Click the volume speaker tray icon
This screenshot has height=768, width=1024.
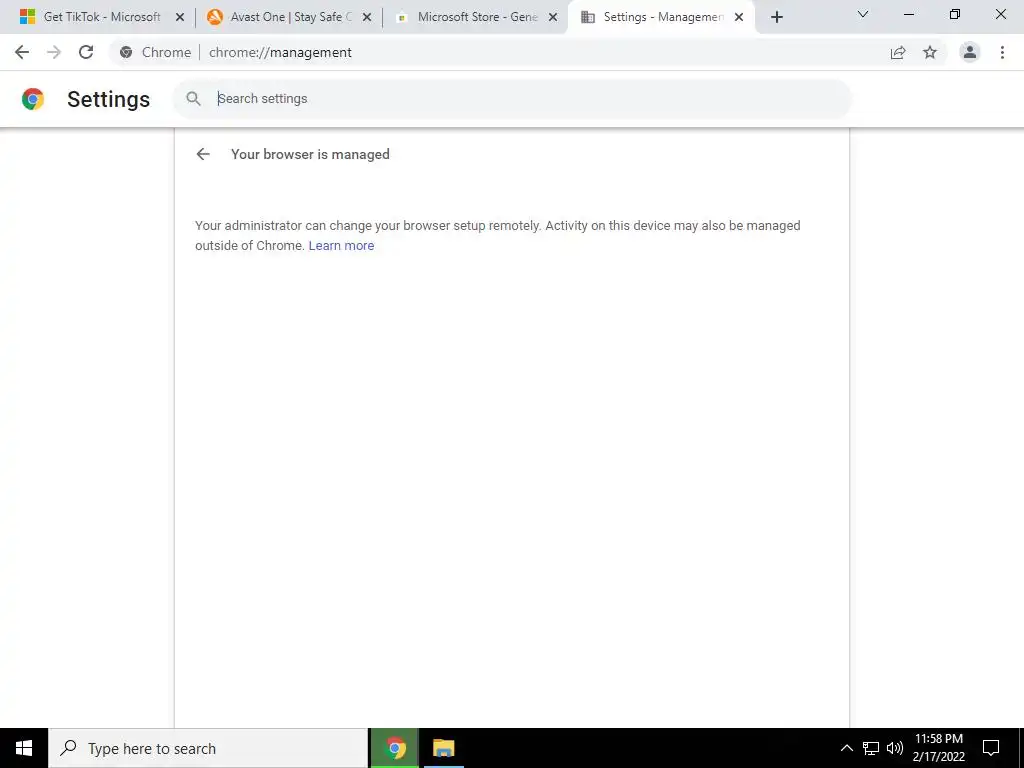895,748
